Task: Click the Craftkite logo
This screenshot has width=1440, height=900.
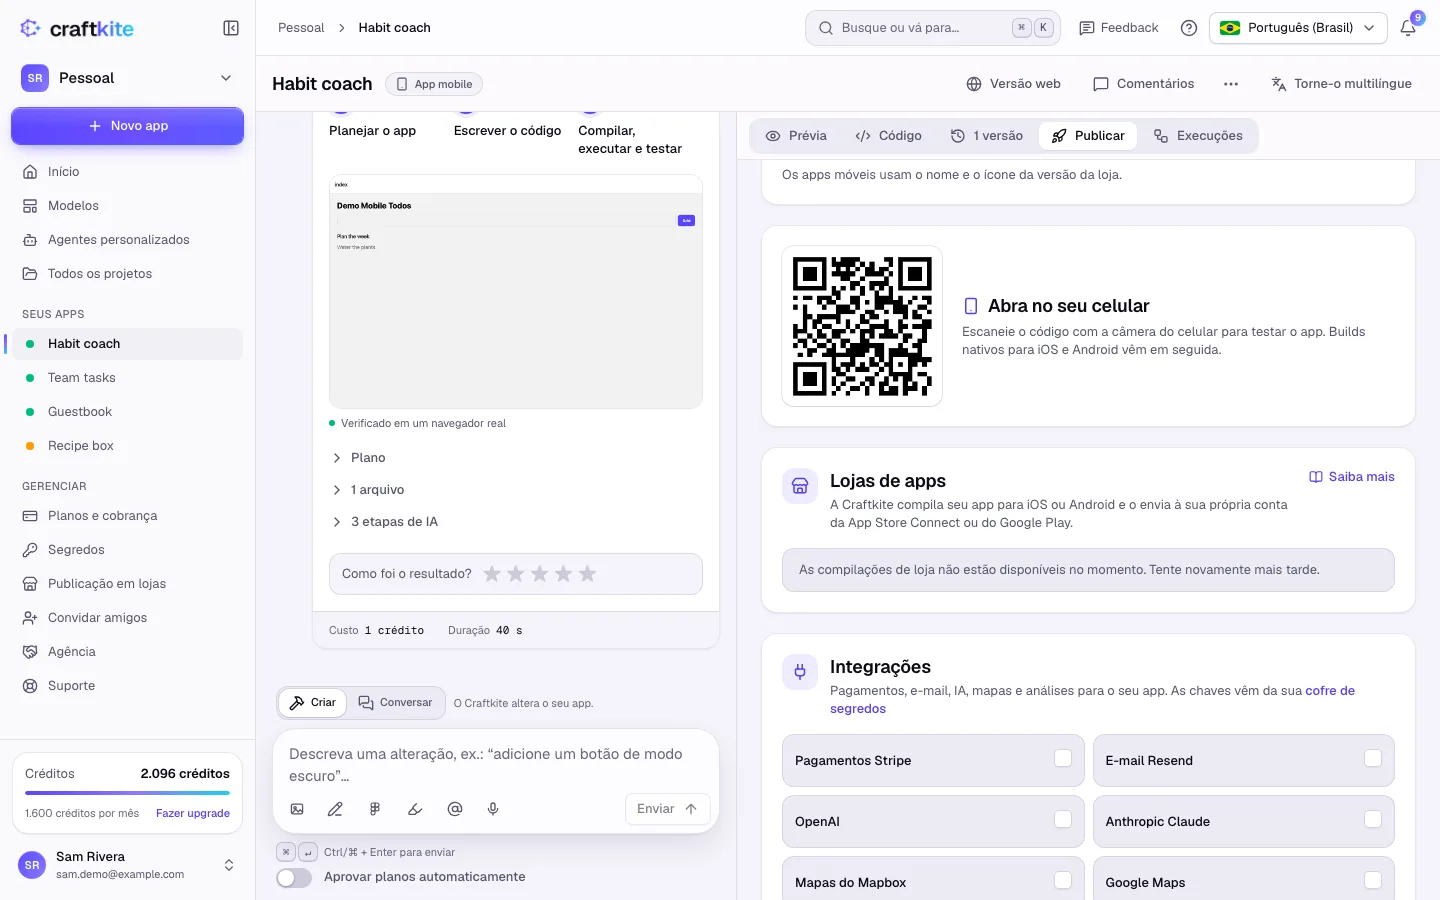Action: tap(77, 28)
